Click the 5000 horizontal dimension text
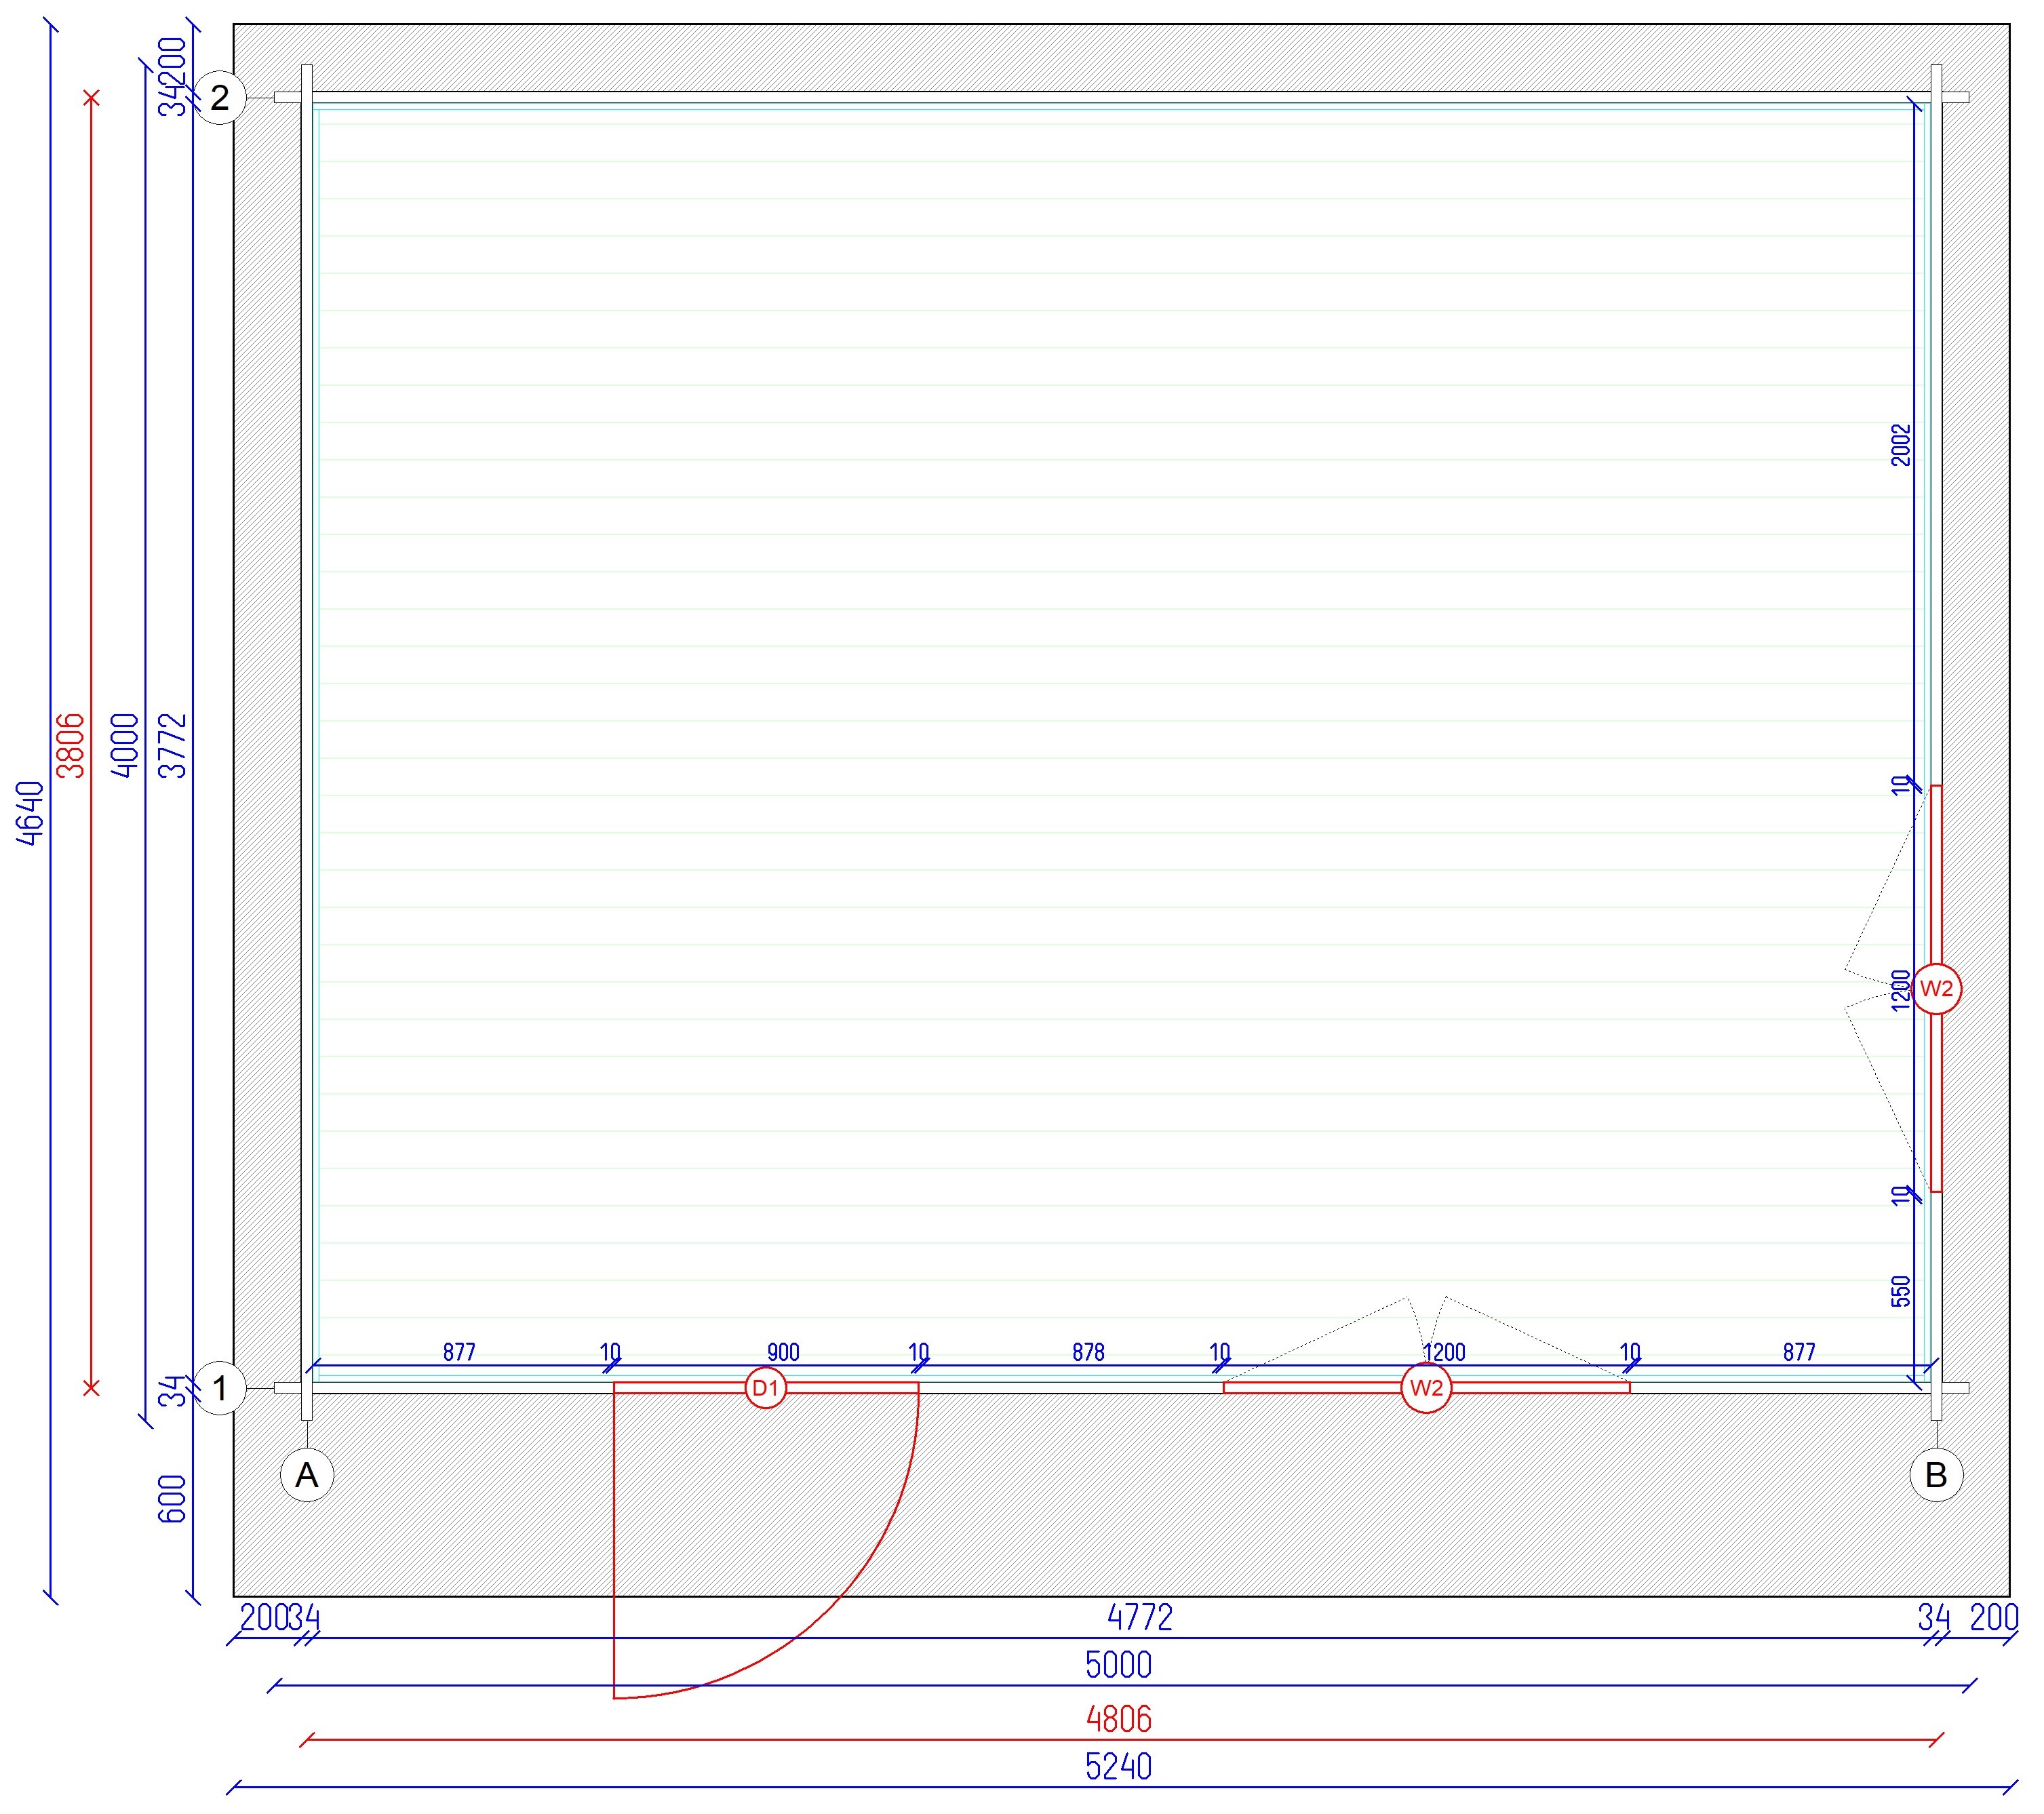Screen dimensions: 2044x1814 click(x=1118, y=1665)
